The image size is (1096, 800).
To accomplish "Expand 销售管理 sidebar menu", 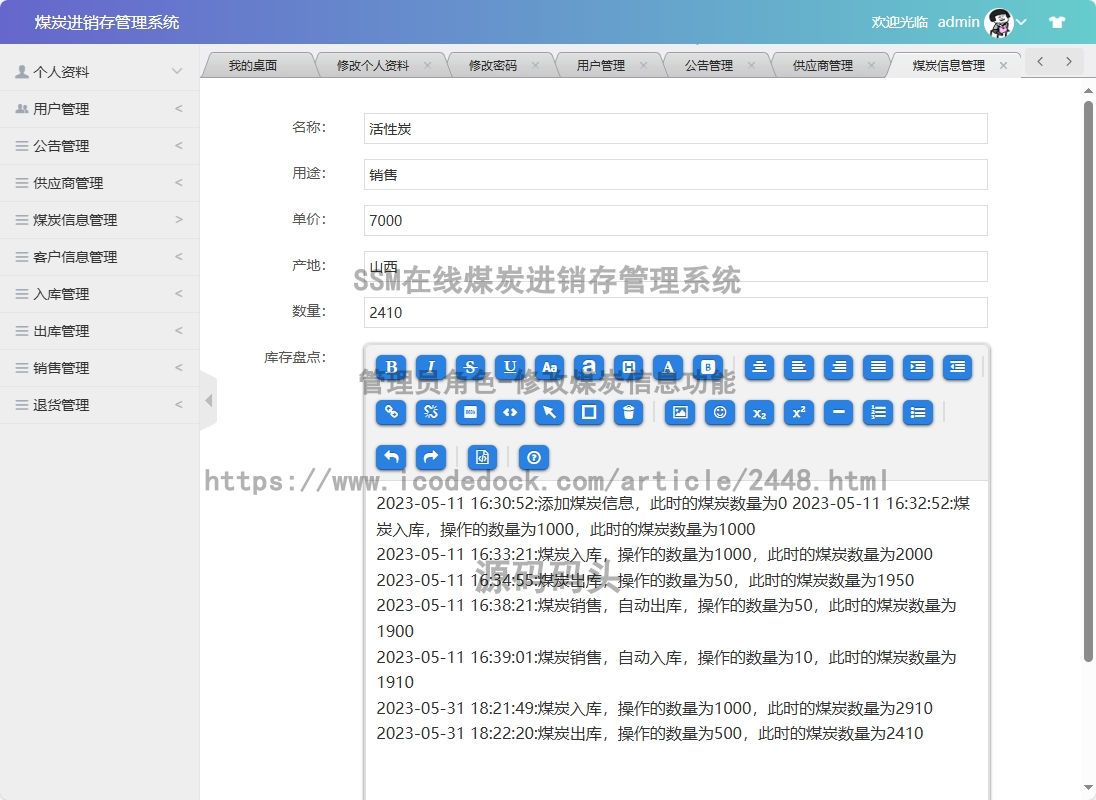I will pyautogui.click(x=99, y=368).
